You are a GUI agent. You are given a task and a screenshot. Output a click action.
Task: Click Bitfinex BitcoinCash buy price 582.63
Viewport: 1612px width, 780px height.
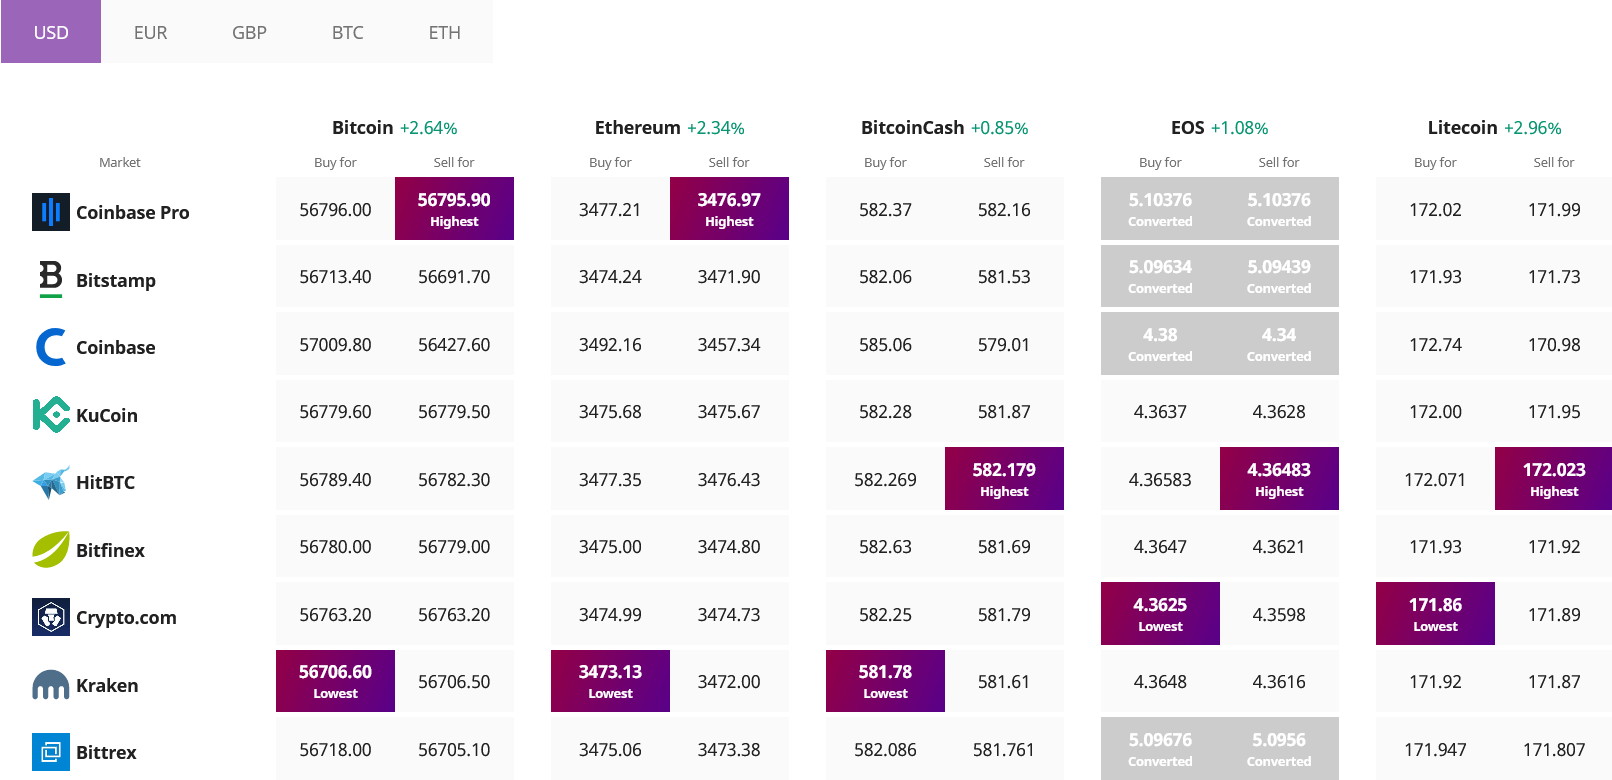pos(885,546)
